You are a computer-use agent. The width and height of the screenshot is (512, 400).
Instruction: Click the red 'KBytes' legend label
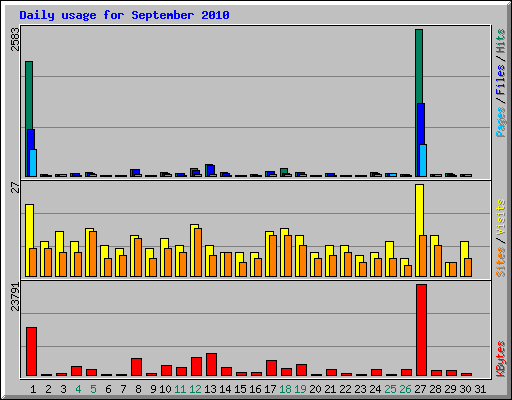(x=500, y=359)
